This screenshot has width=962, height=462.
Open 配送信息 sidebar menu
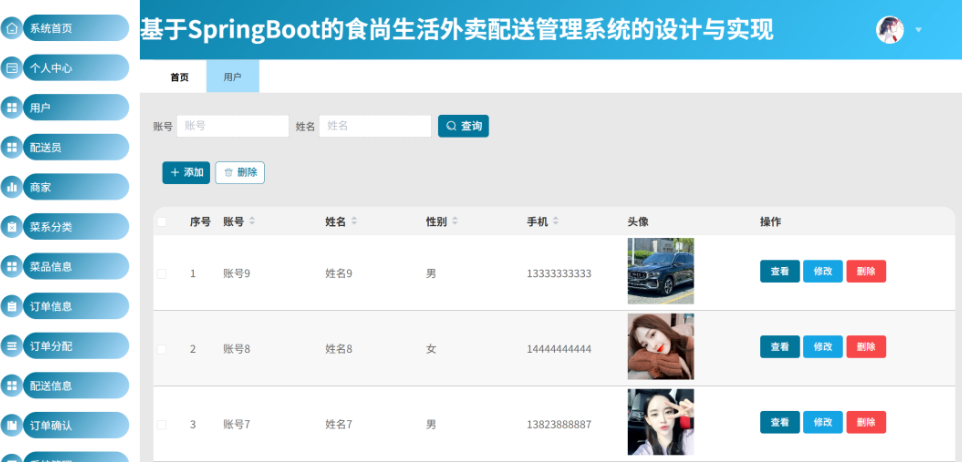point(75,385)
